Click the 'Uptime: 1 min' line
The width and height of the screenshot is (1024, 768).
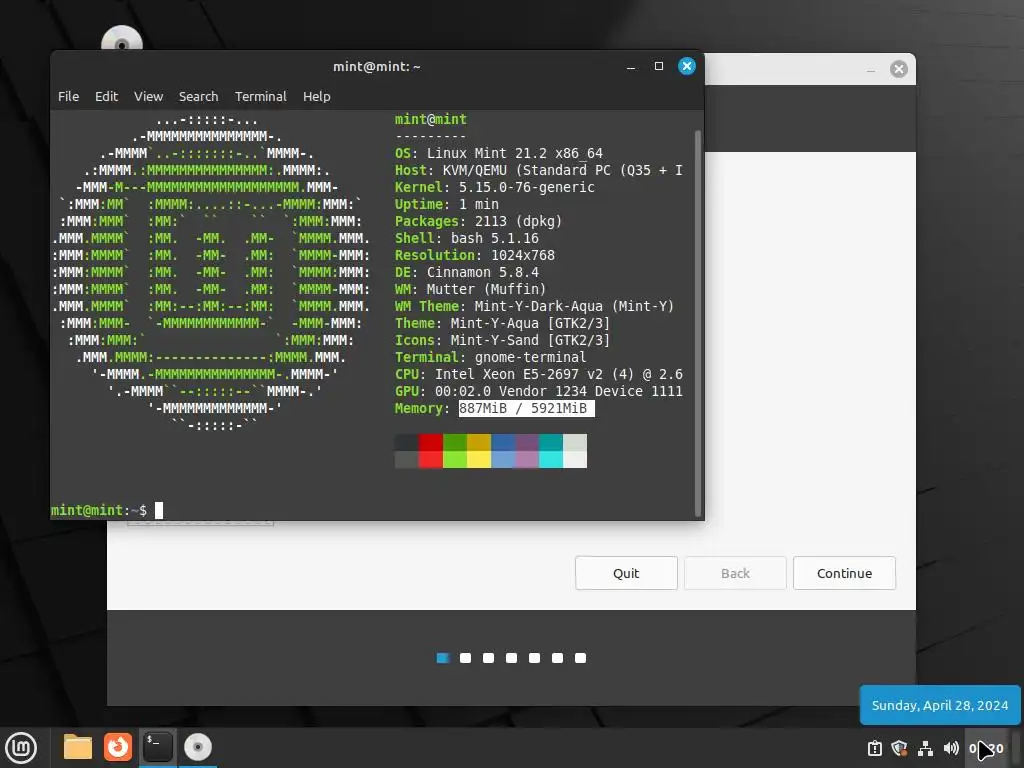(447, 204)
